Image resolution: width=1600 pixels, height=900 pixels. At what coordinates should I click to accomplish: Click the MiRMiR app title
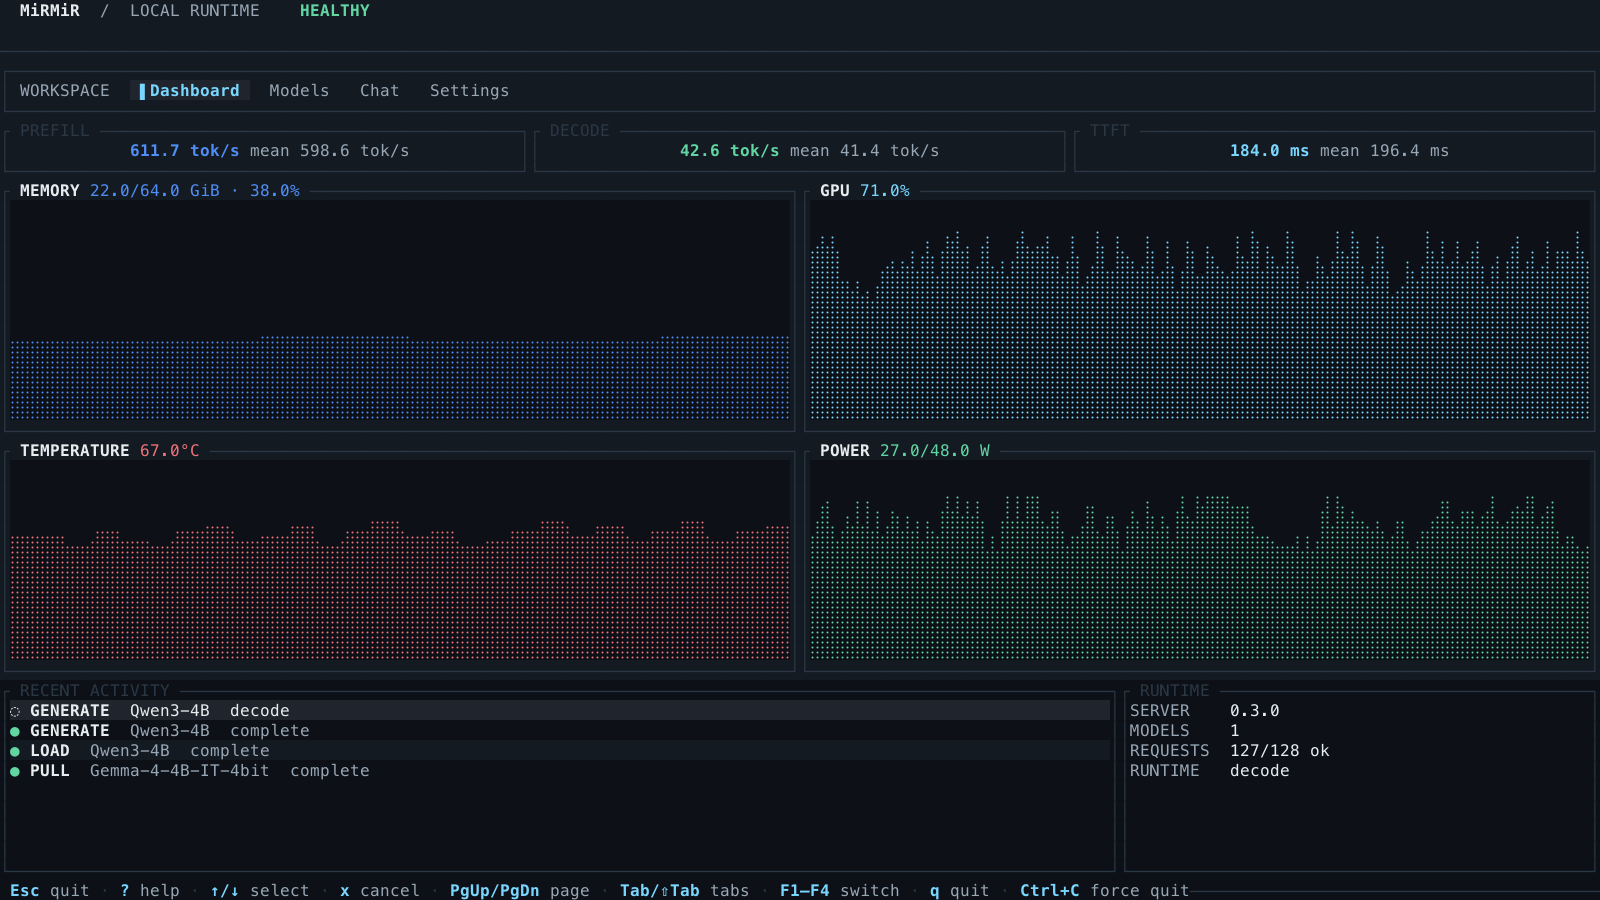point(50,11)
